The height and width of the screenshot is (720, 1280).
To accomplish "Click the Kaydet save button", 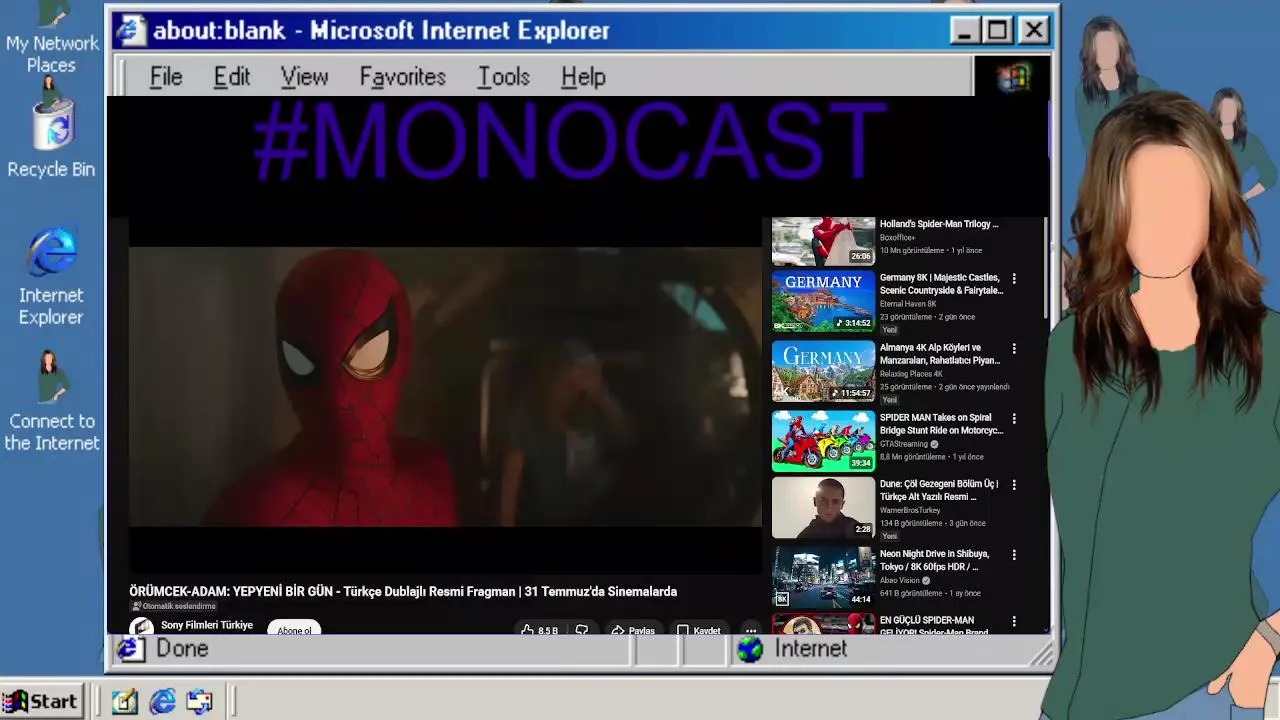I will (699, 630).
